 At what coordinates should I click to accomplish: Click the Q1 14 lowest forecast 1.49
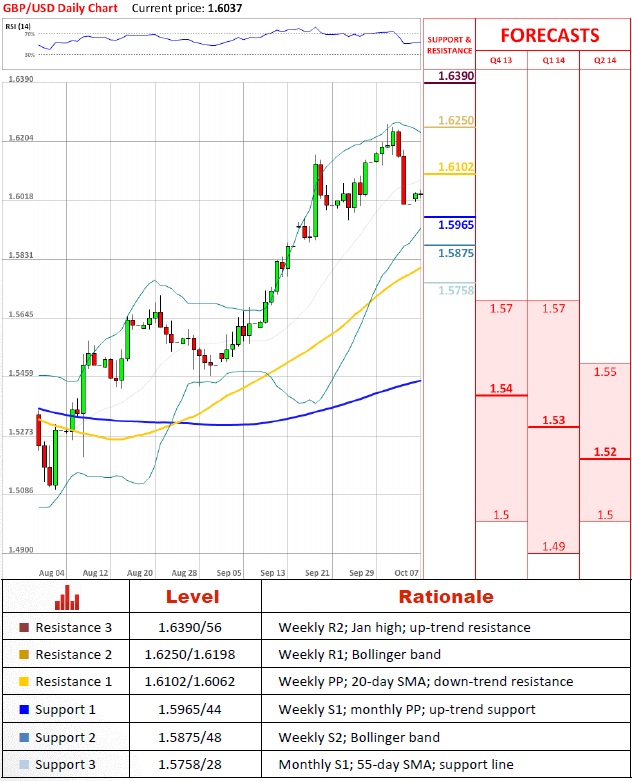click(x=553, y=546)
